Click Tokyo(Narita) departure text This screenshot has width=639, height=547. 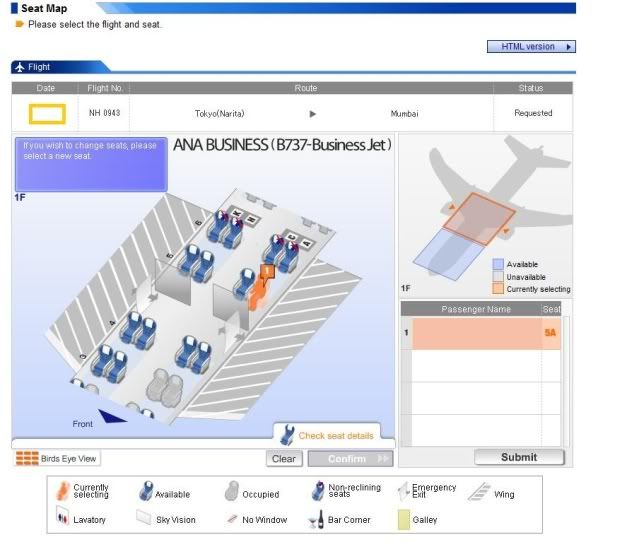pos(220,114)
